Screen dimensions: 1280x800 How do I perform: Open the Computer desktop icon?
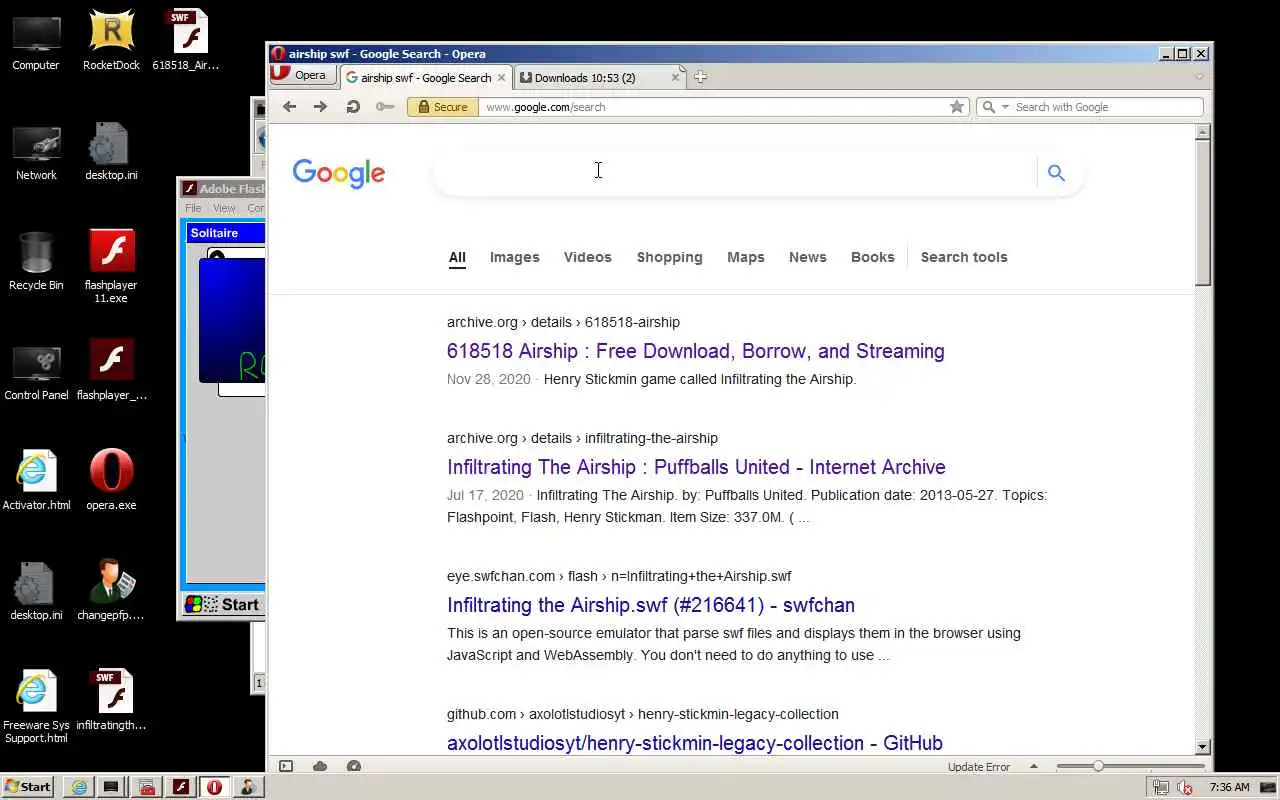coord(36,42)
